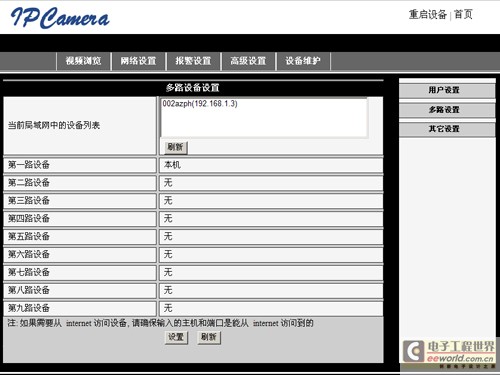Image resolution: width=500 pixels, height=375 pixels.
Task: Click the 当前局域网中的设备列表 label
Action: pyautogui.click(x=54, y=126)
